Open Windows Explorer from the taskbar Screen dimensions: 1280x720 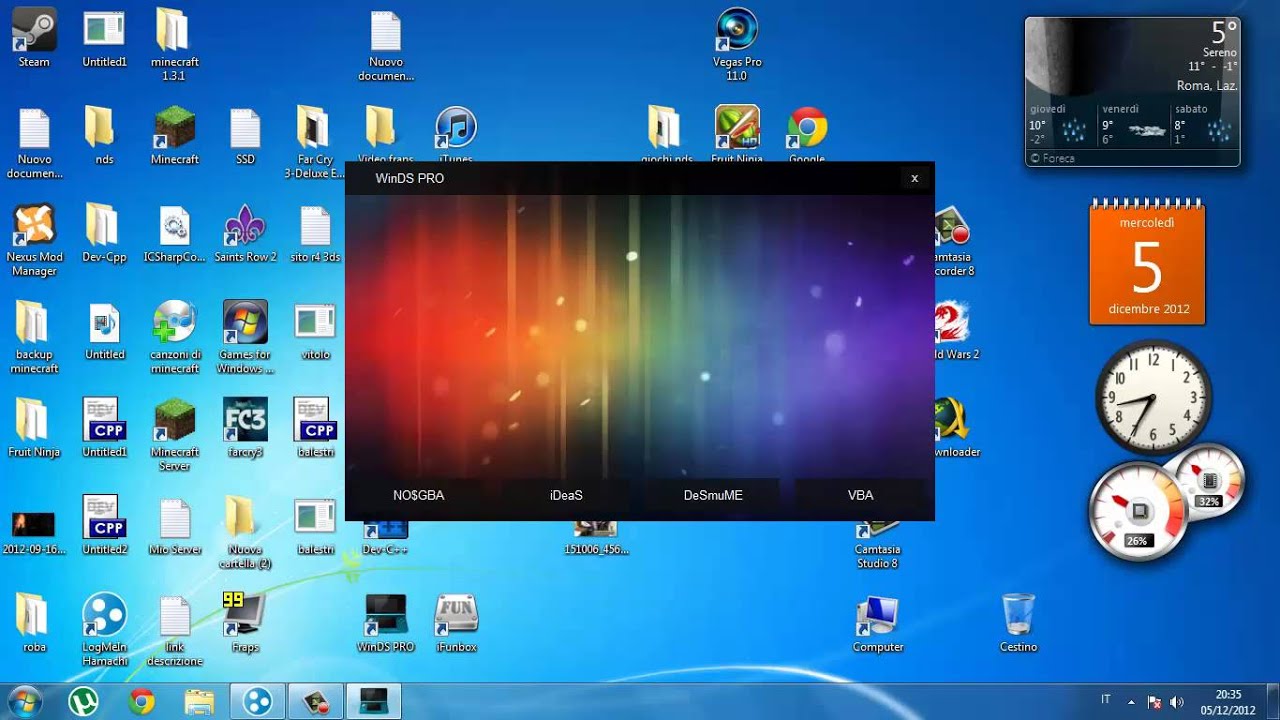click(x=199, y=702)
